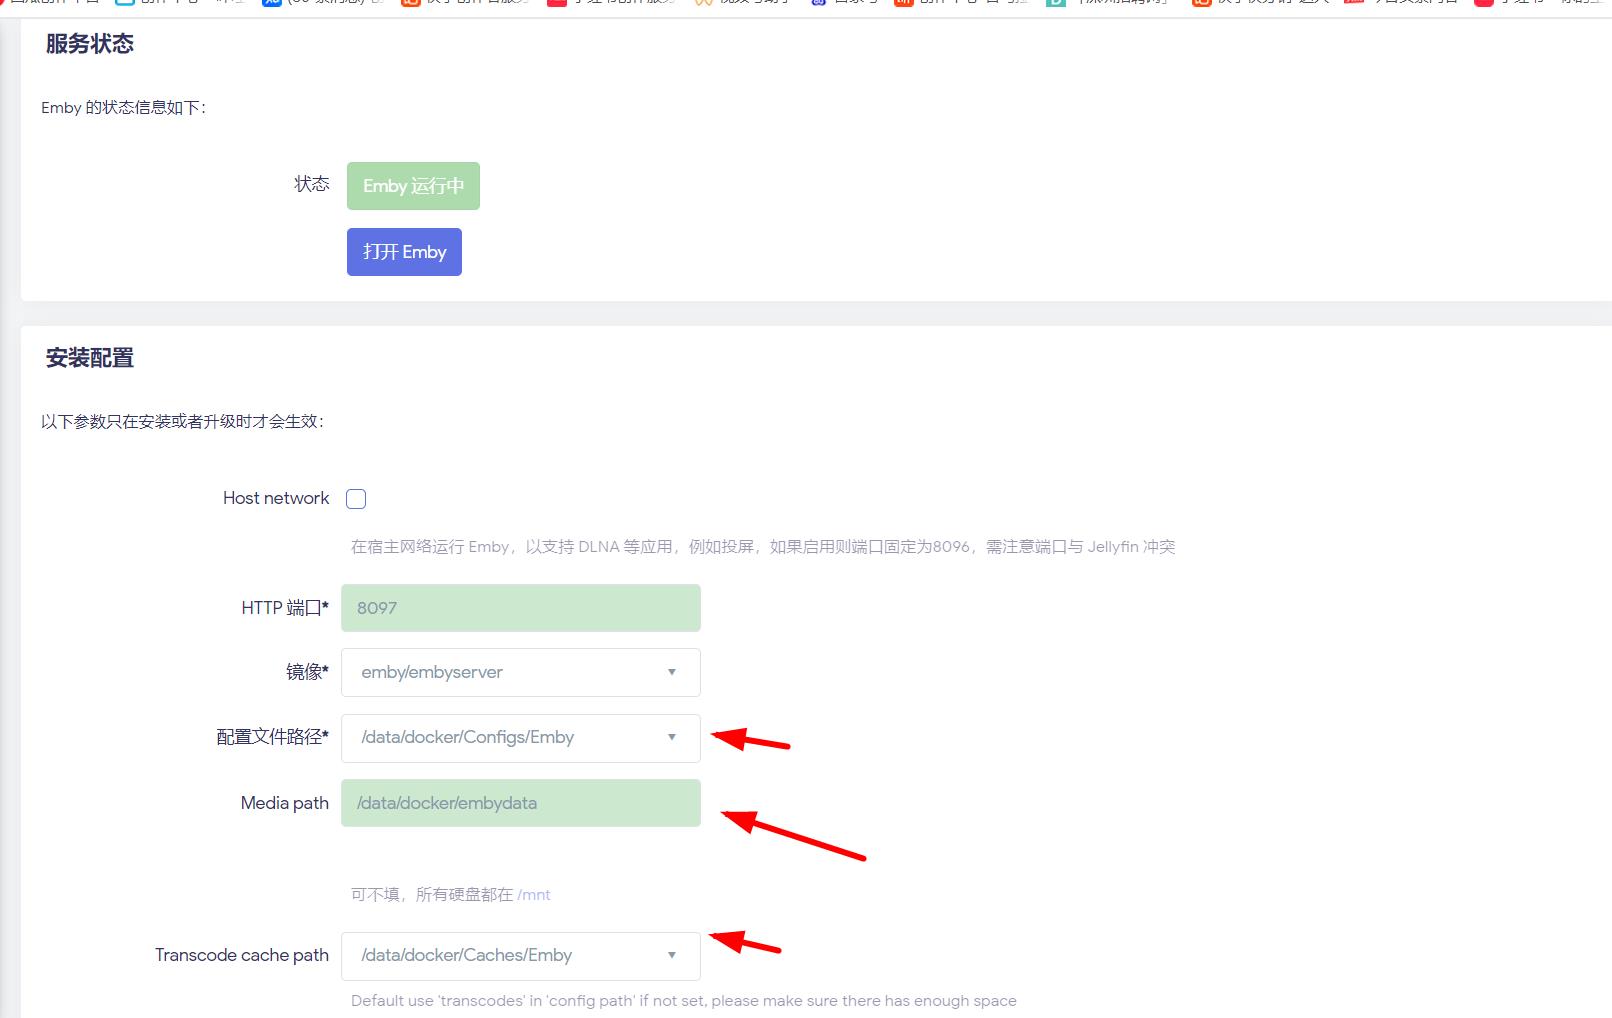Click the 状态 label beside the status badge
Viewport: 1612px width, 1018px height.
pos(311,184)
